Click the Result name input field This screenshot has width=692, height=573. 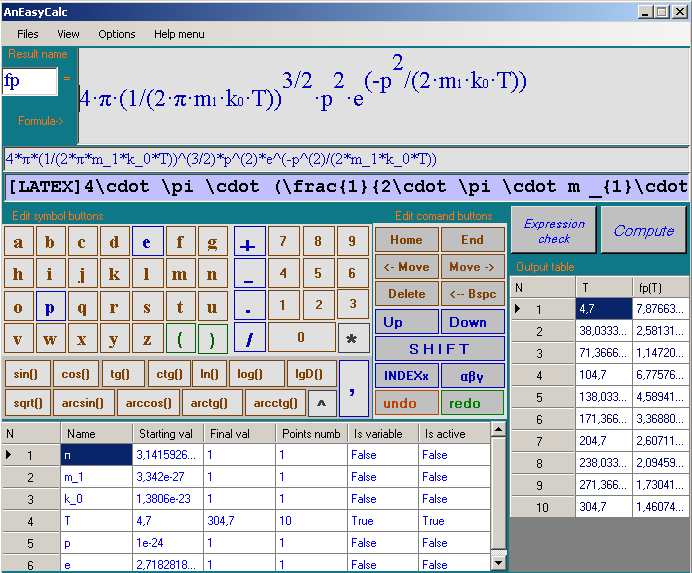pyautogui.click(x=30, y=81)
